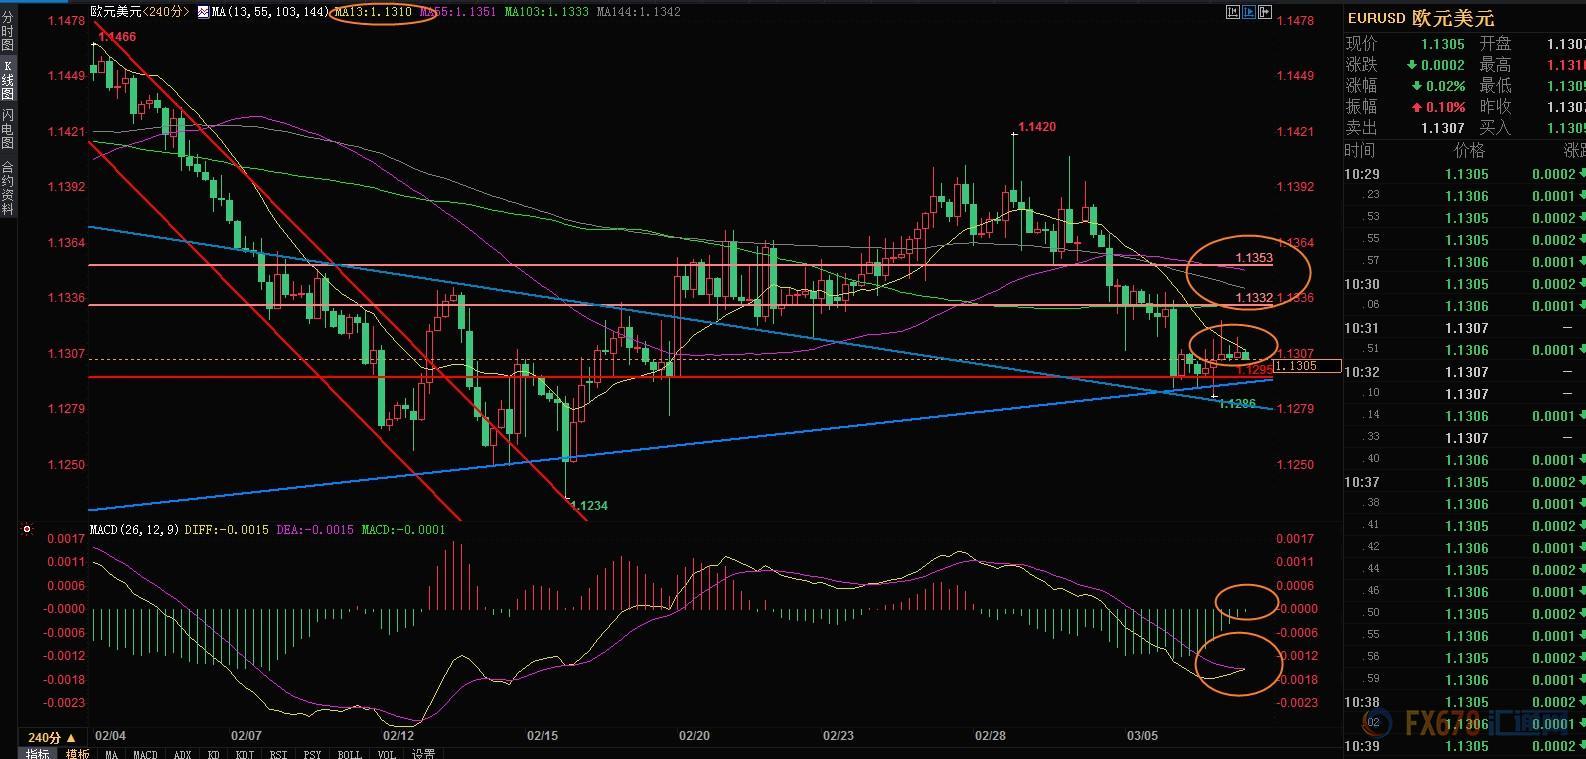Toggle the KDJ indicator

pos(246,753)
